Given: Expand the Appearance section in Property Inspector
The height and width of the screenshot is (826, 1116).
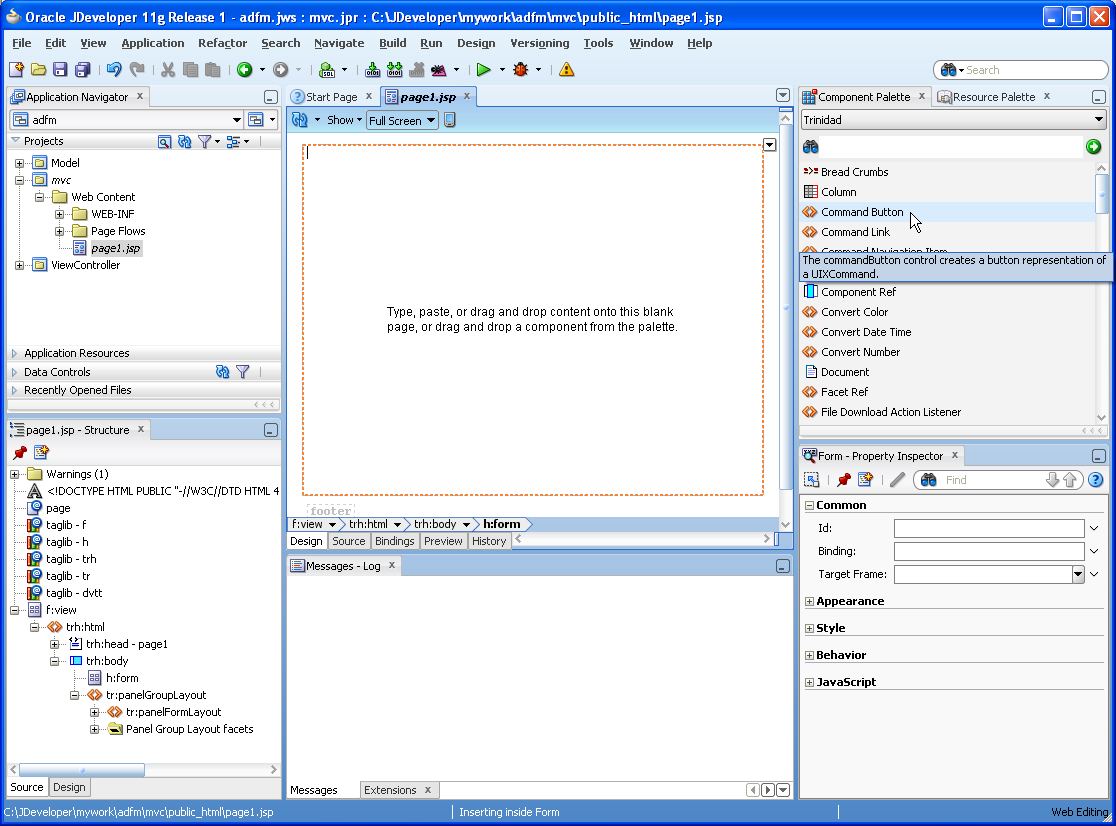Looking at the screenshot, I should 809,601.
